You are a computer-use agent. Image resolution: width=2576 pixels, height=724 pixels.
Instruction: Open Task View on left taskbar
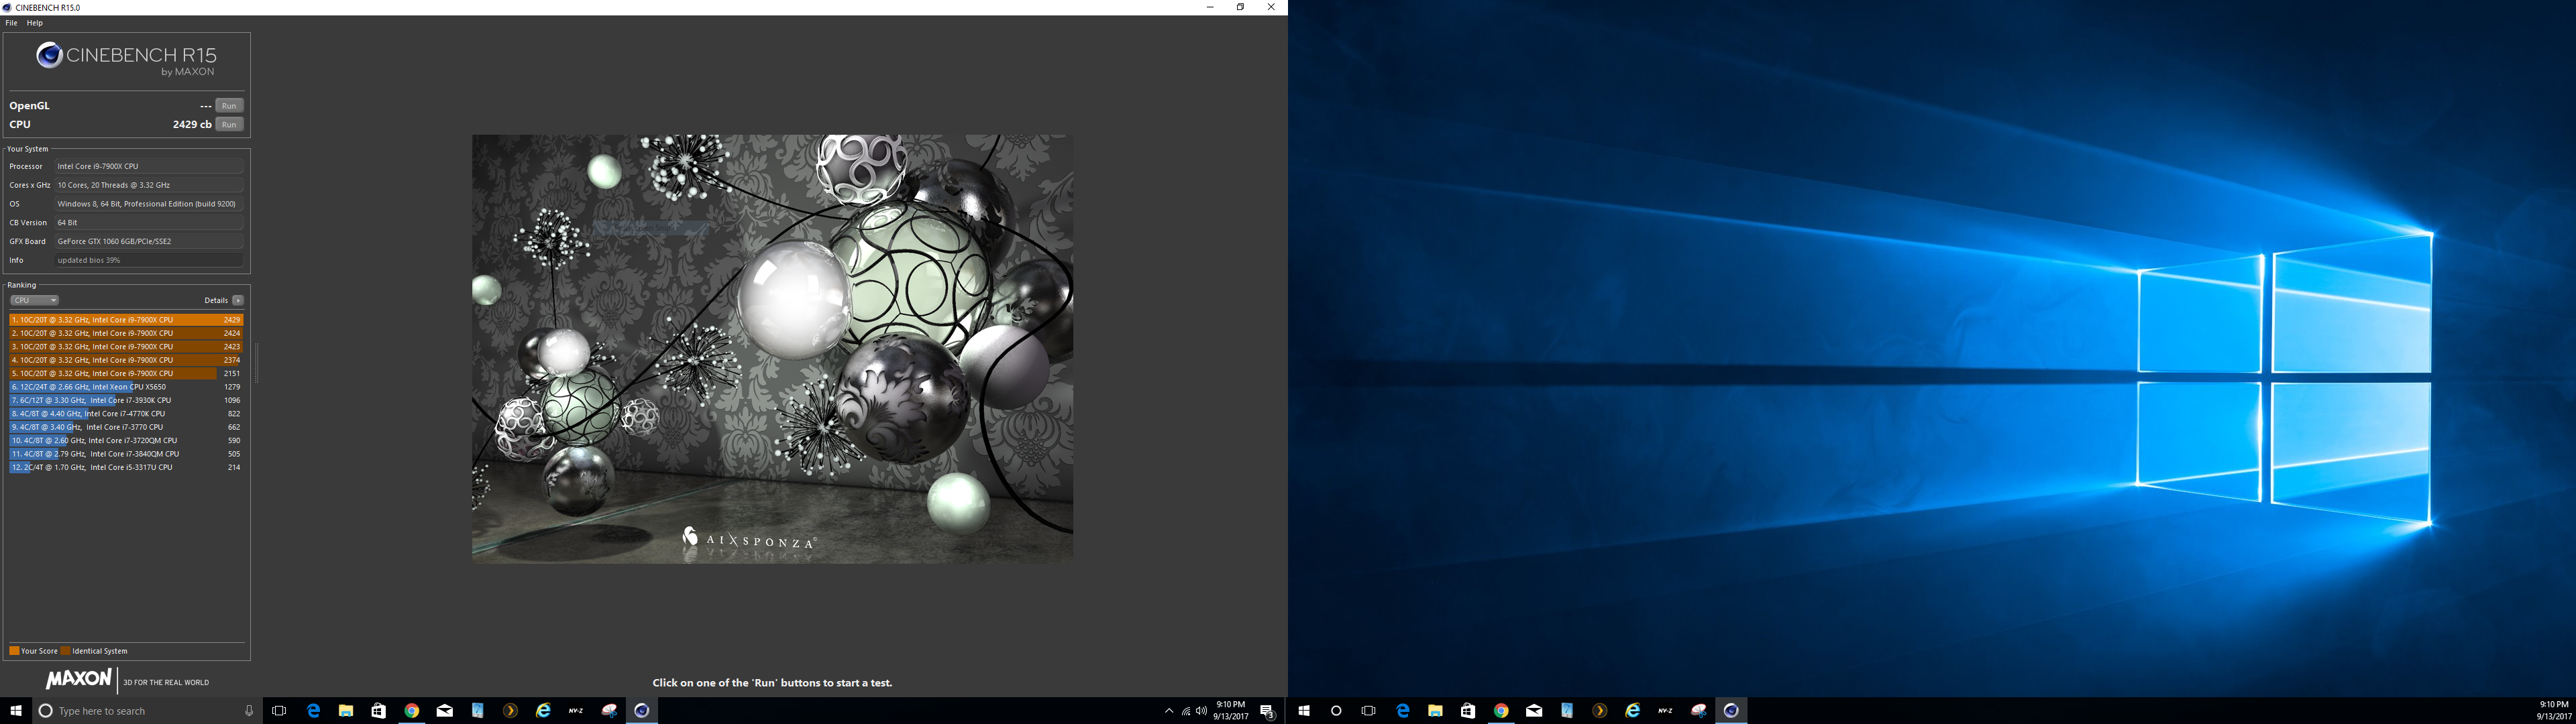(x=279, y=711)
